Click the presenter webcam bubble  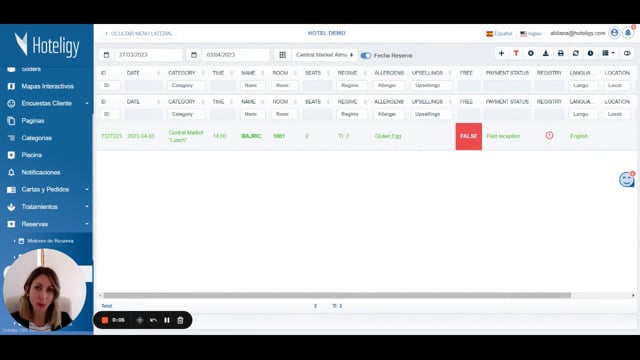pos(44,290)
